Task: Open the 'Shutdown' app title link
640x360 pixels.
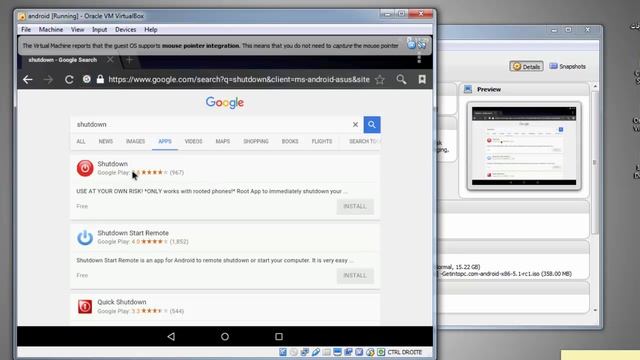Action: tap(113, 164)
